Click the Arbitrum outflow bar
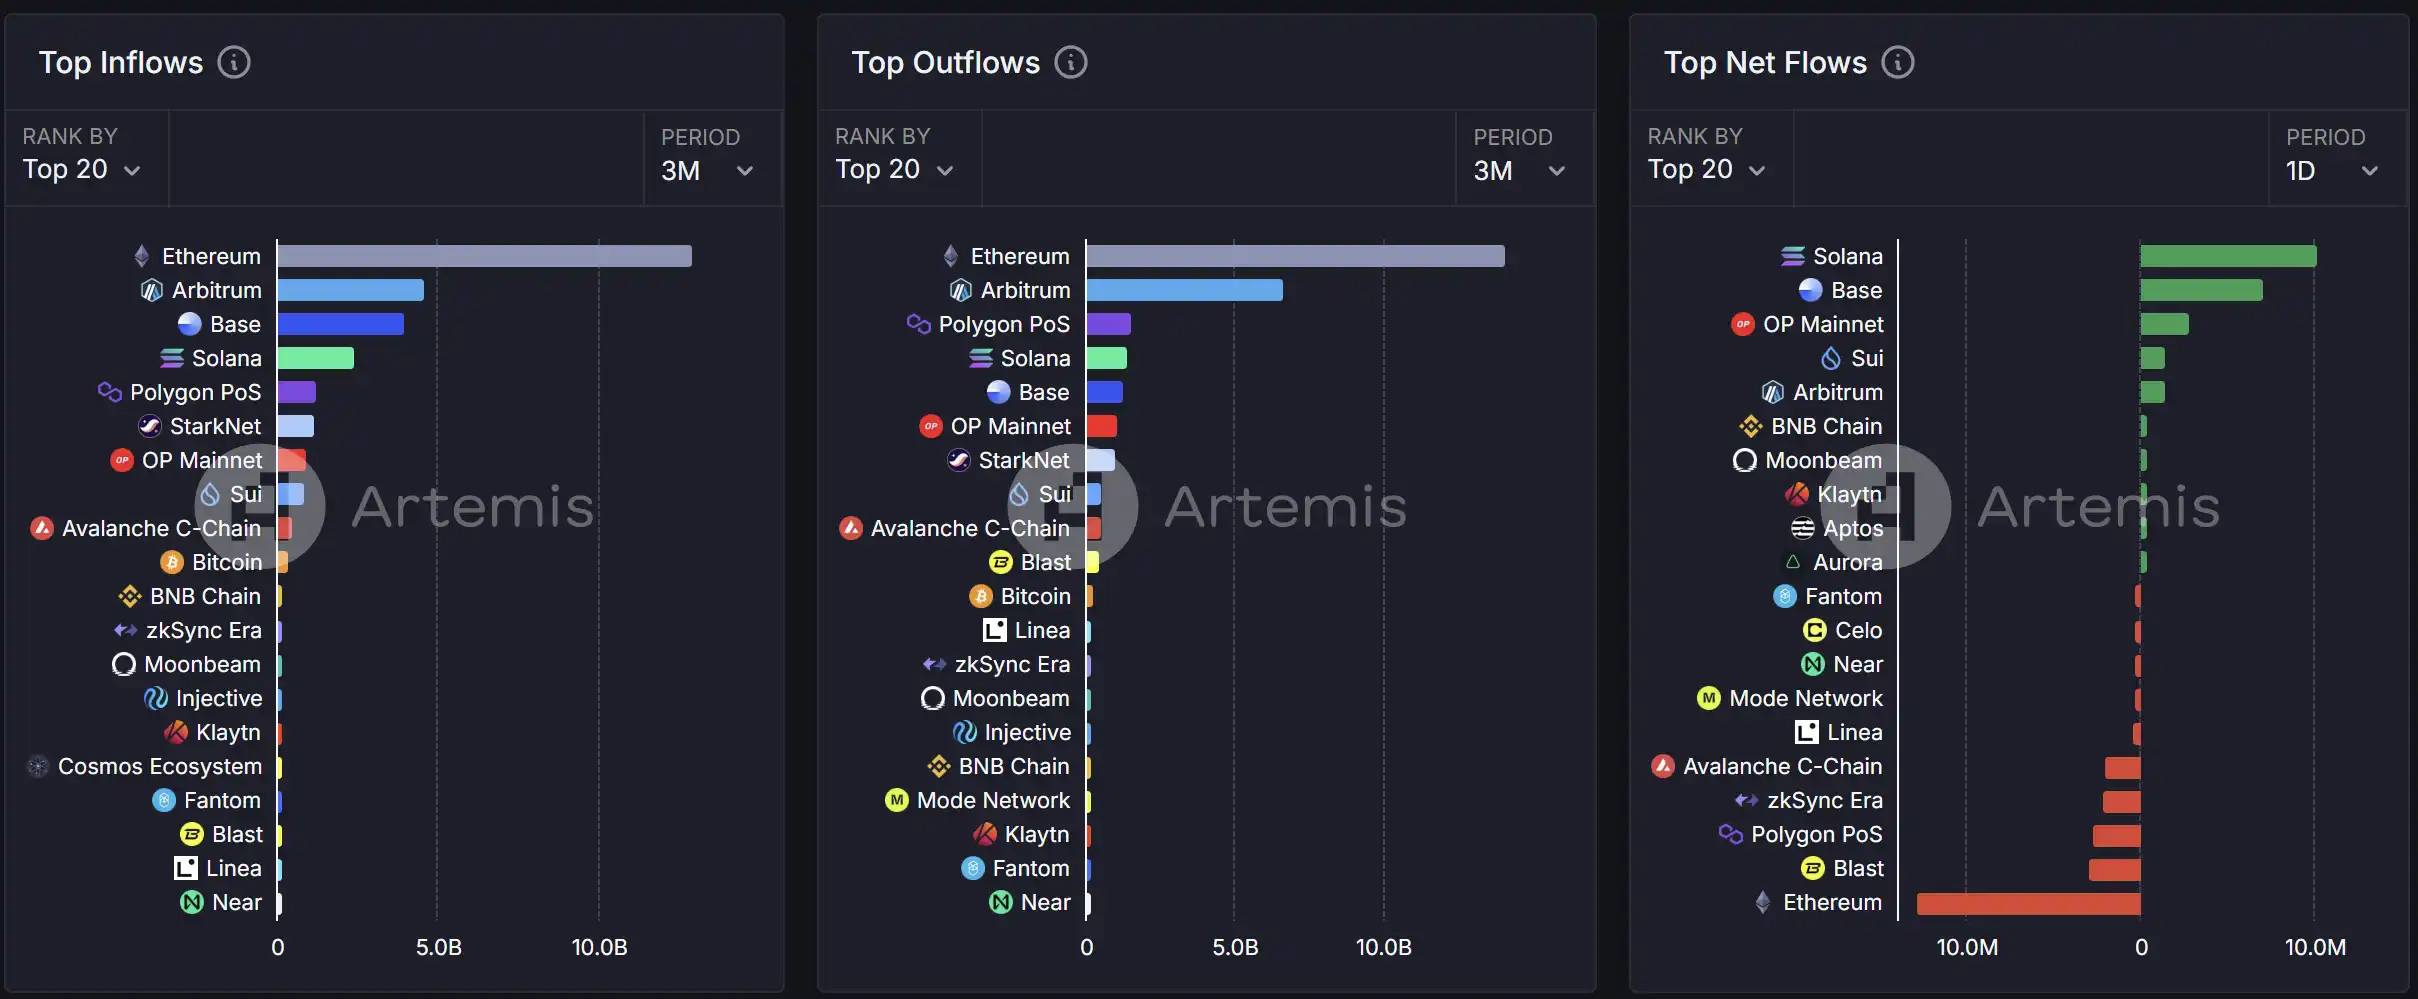 [1184, 291]
